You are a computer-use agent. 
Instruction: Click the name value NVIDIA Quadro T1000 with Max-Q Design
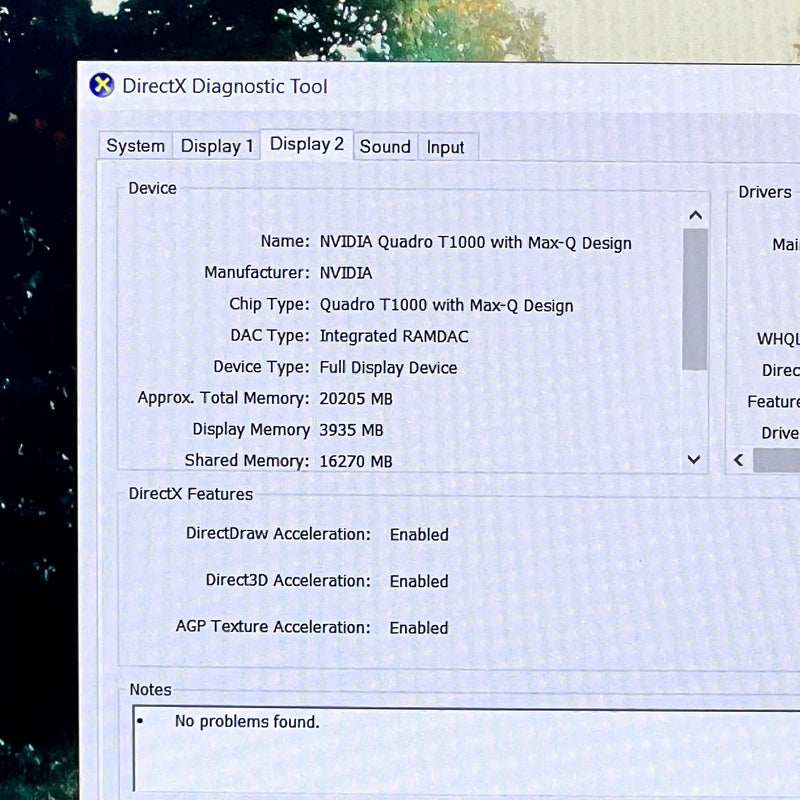476,243
